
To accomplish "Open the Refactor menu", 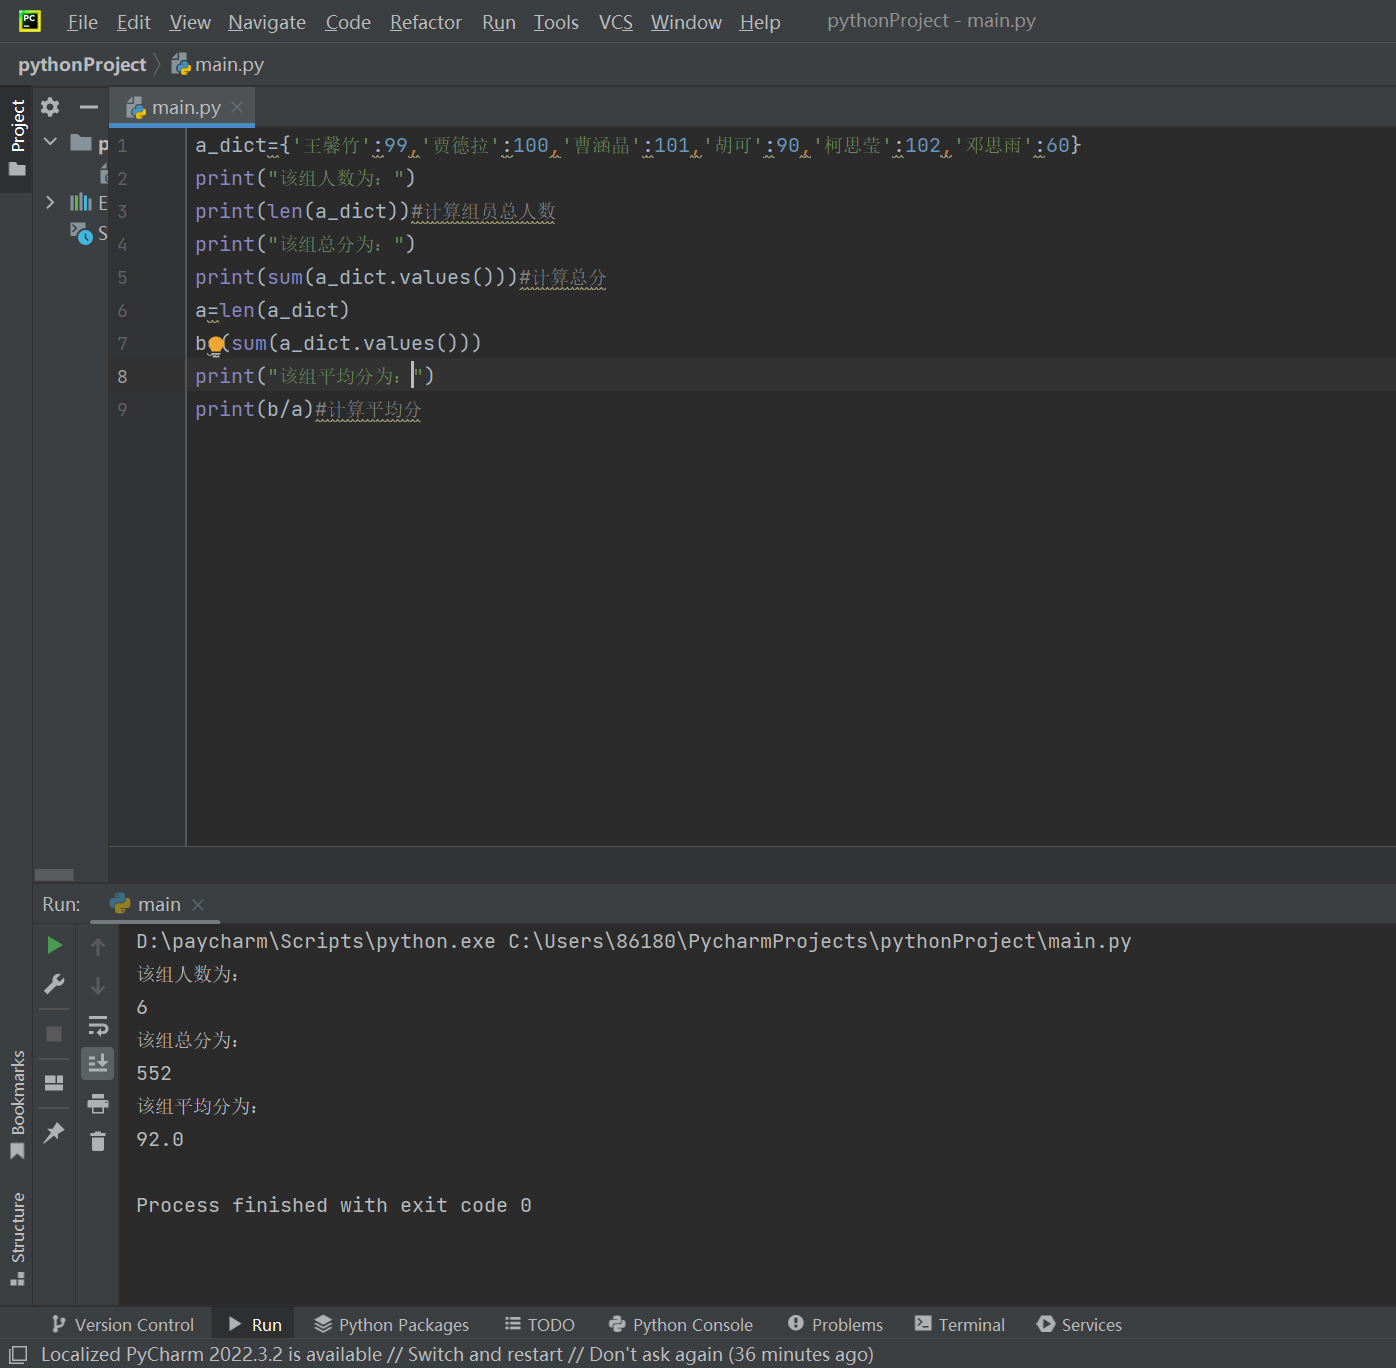I will [x=426, y=22].
